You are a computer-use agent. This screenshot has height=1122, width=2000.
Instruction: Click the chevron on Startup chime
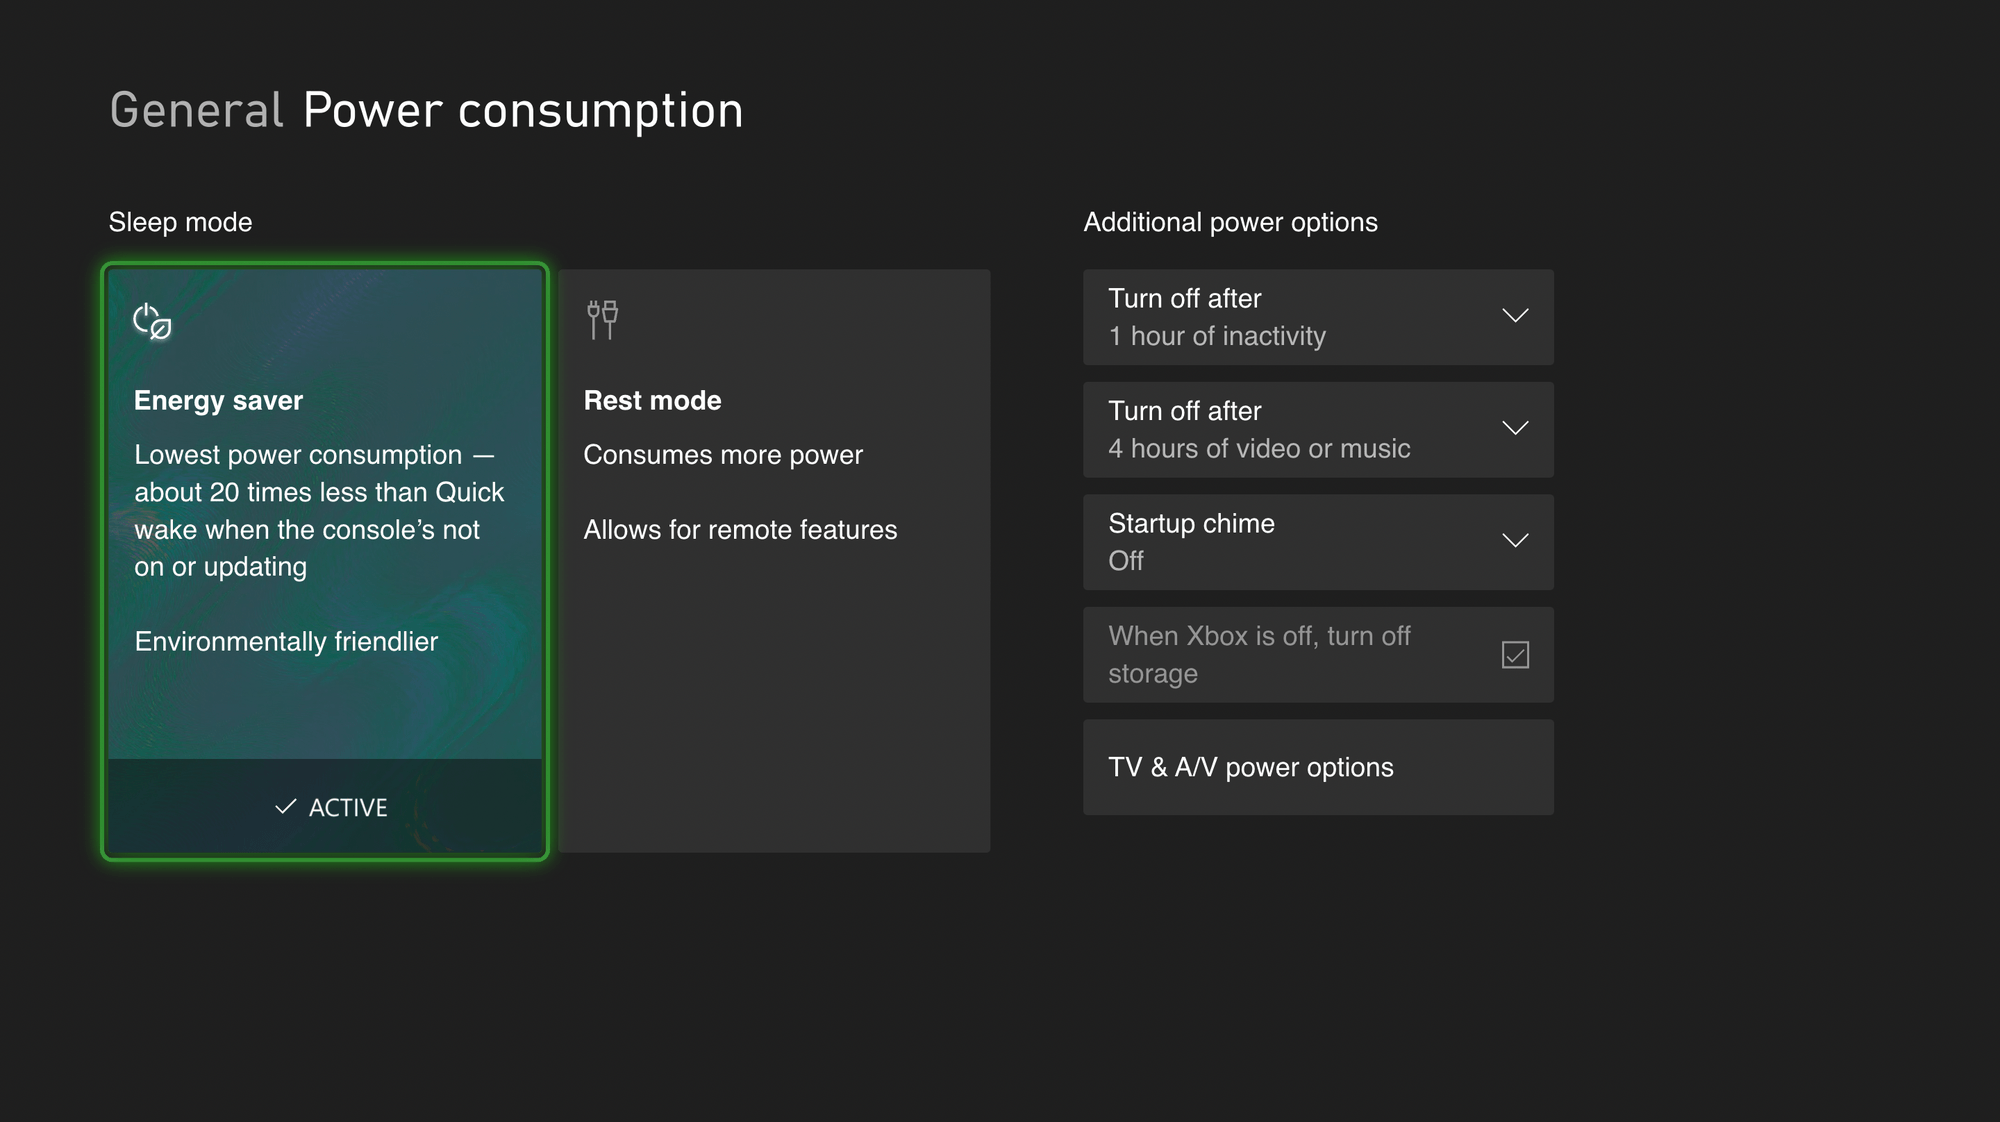(1516, 541)
